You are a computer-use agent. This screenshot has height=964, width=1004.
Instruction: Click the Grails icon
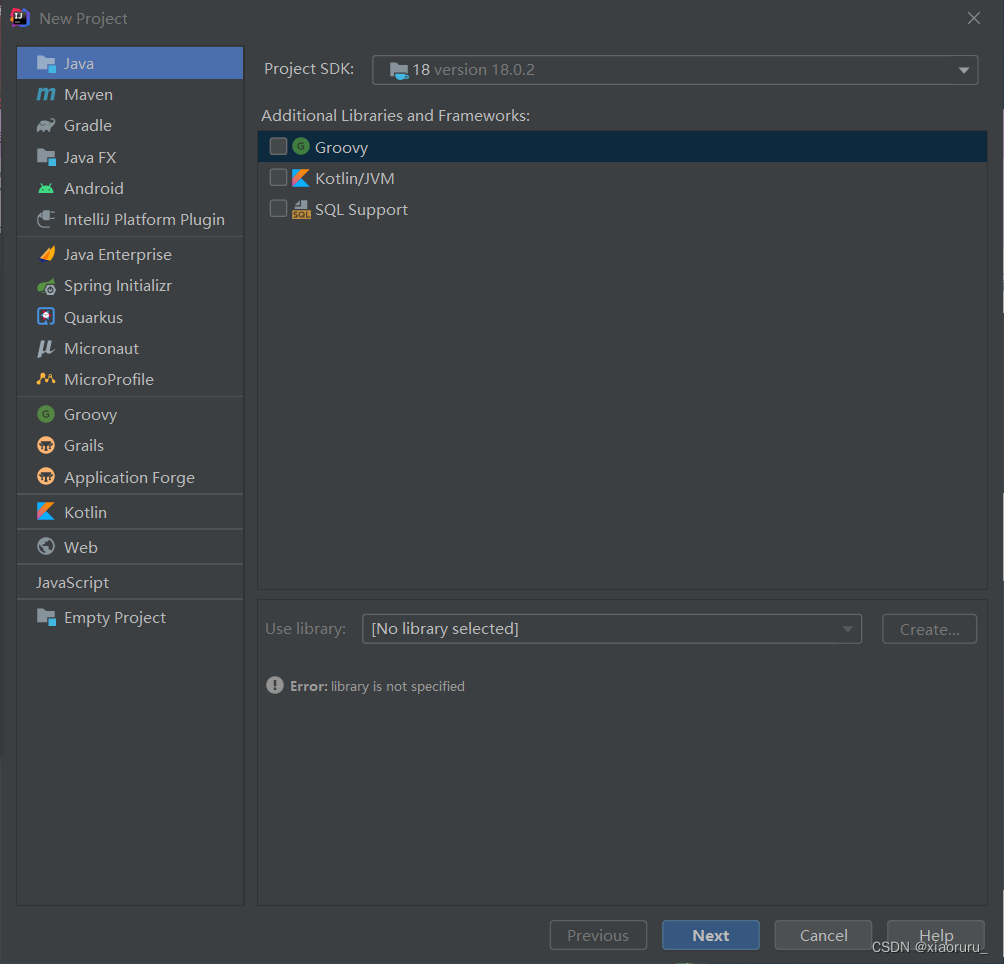point(46,445)
